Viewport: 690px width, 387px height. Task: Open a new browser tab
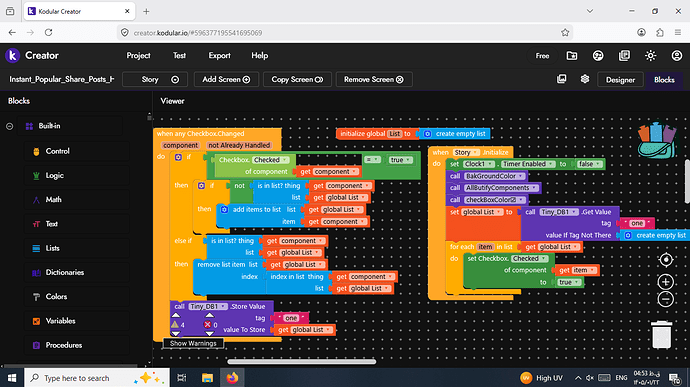click(146, 11)
